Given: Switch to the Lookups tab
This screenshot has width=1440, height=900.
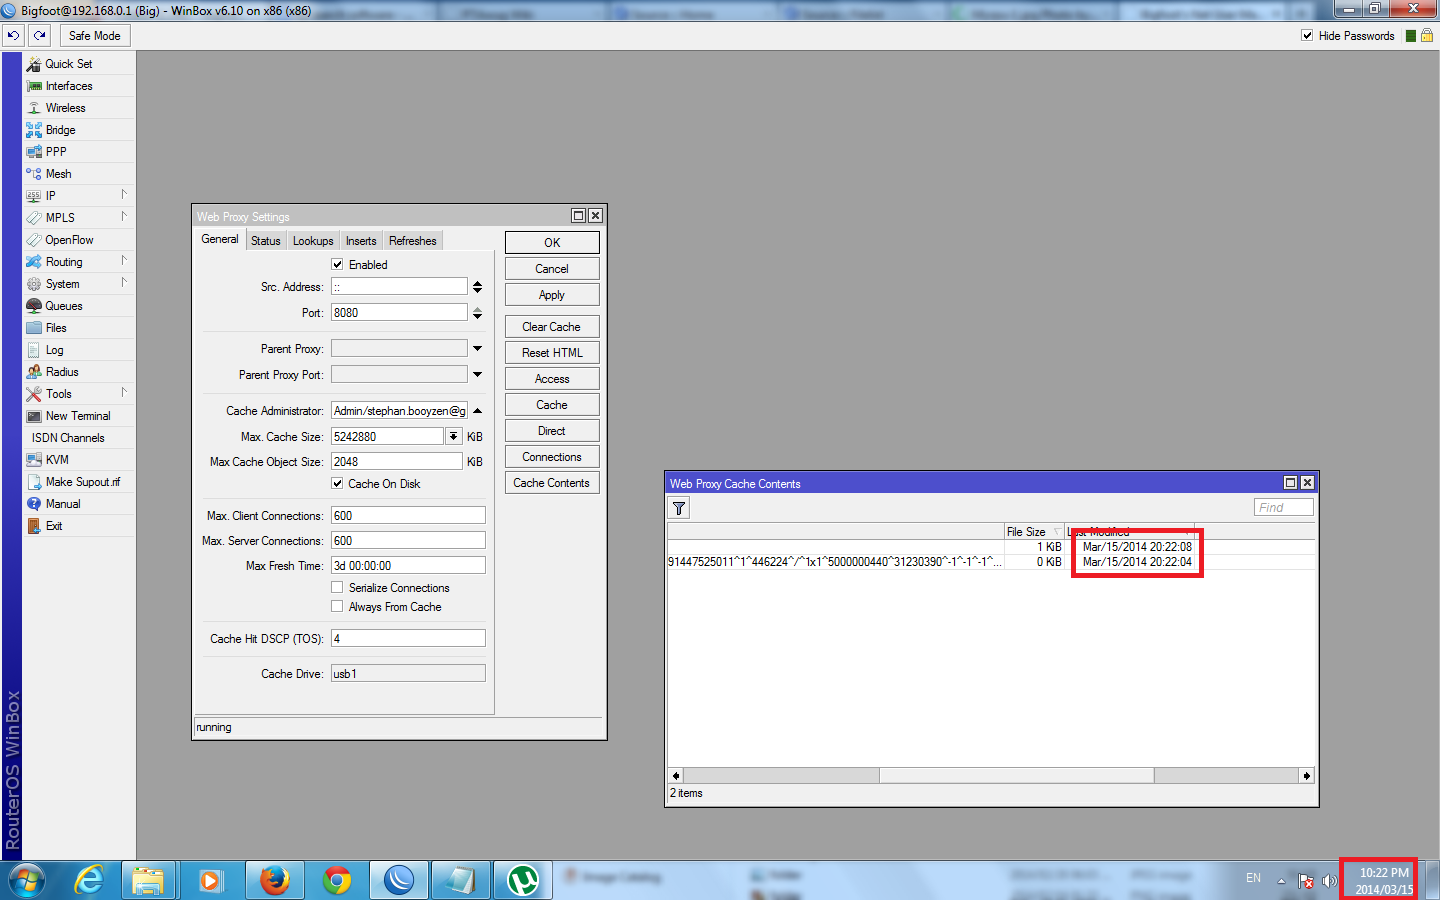Looking at the screenshot, I should click(313, 241).
